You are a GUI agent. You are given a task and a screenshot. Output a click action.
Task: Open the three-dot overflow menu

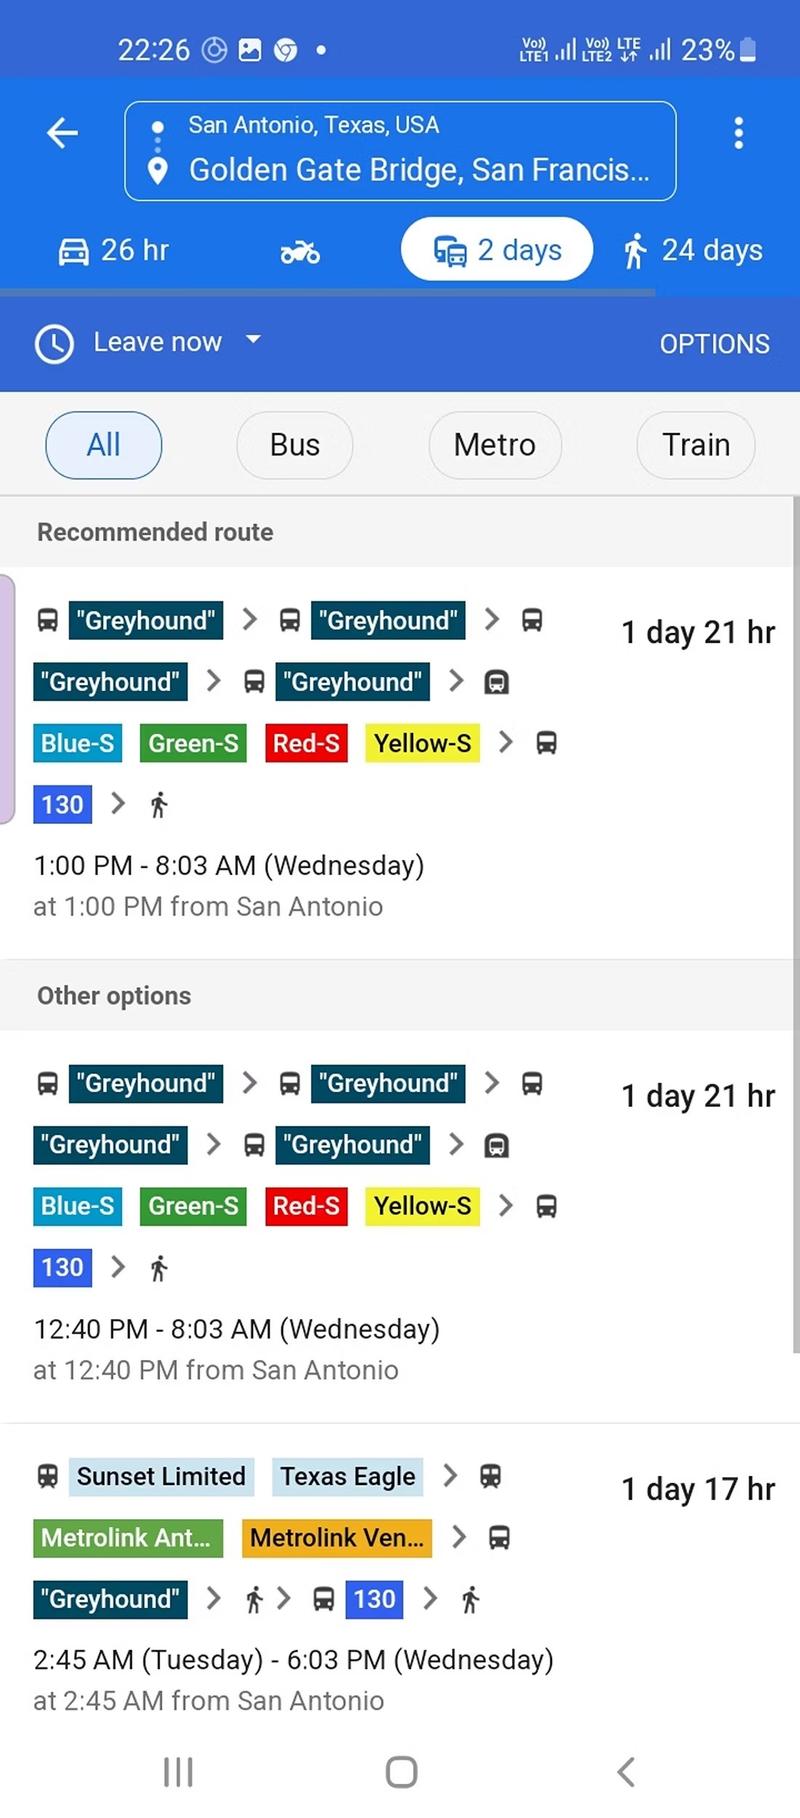click(x=738, y=132)
